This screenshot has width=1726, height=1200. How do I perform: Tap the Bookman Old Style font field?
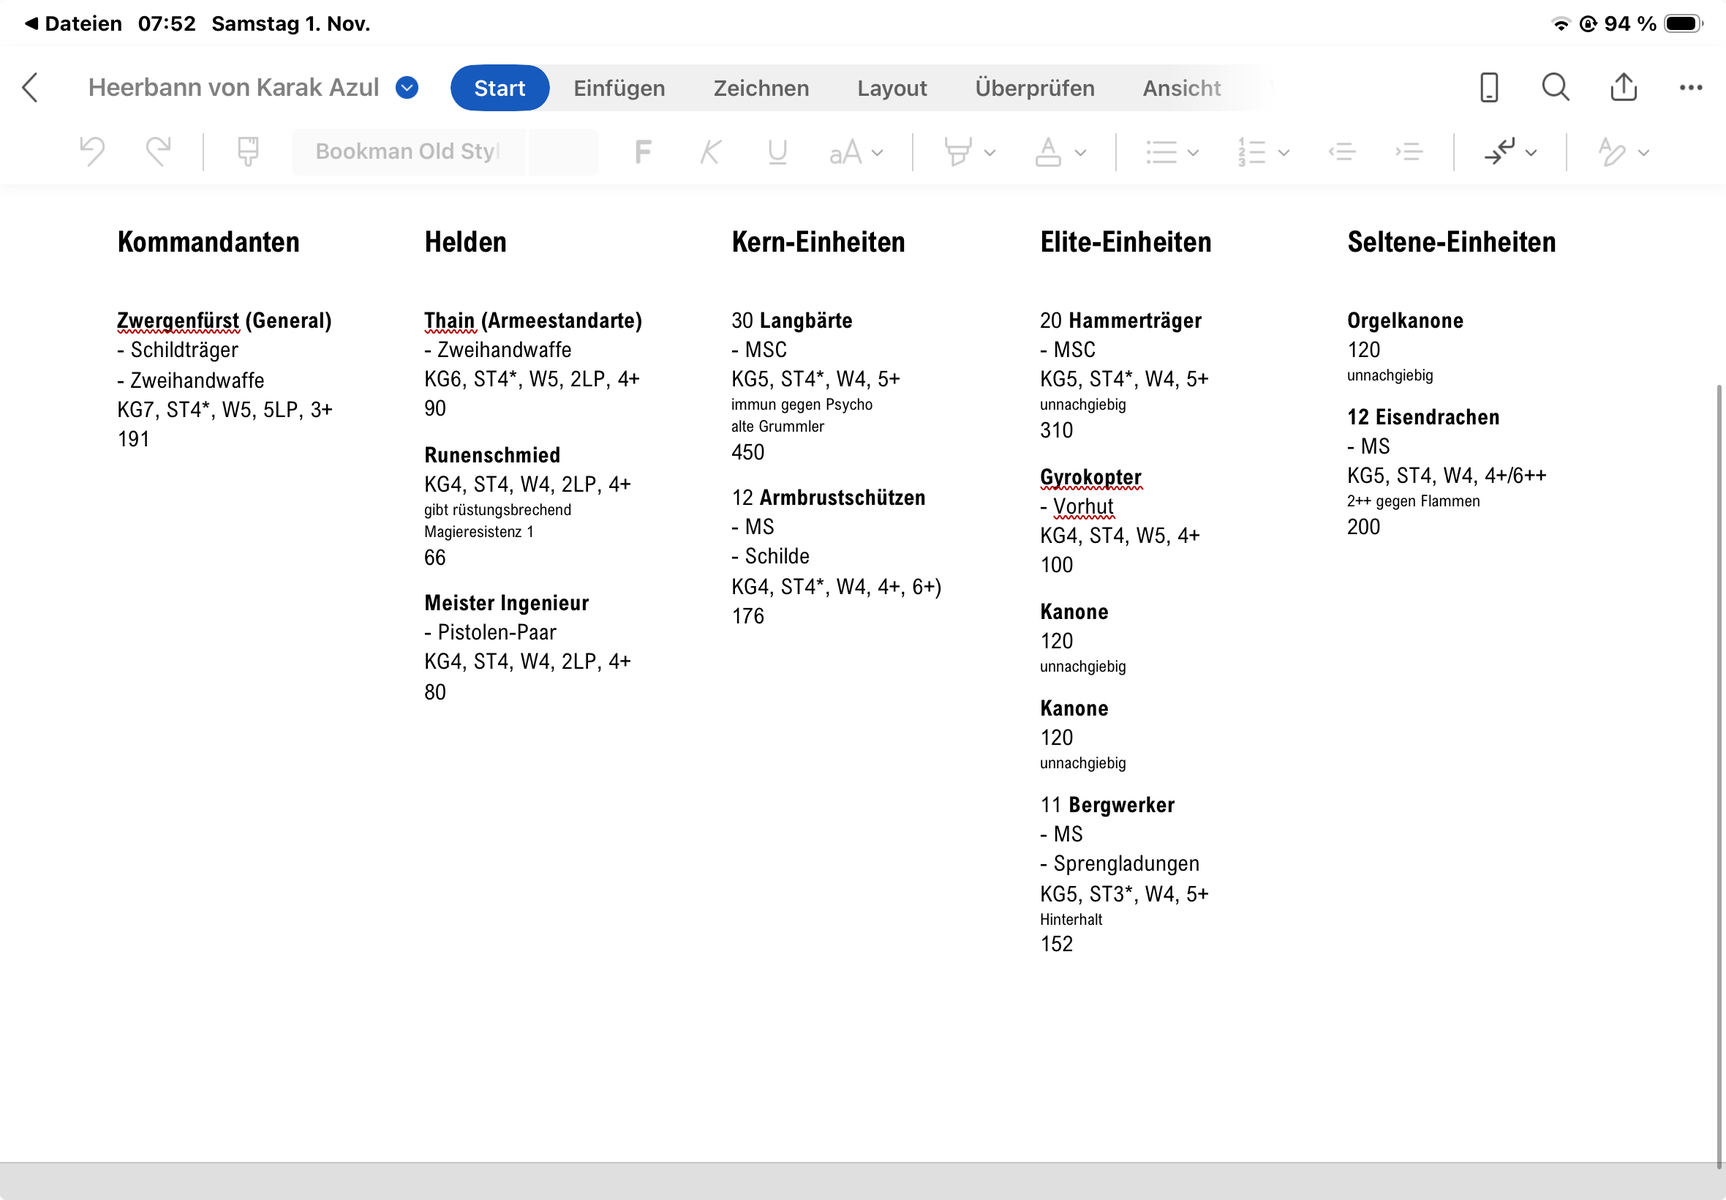[x=407, y=152]
